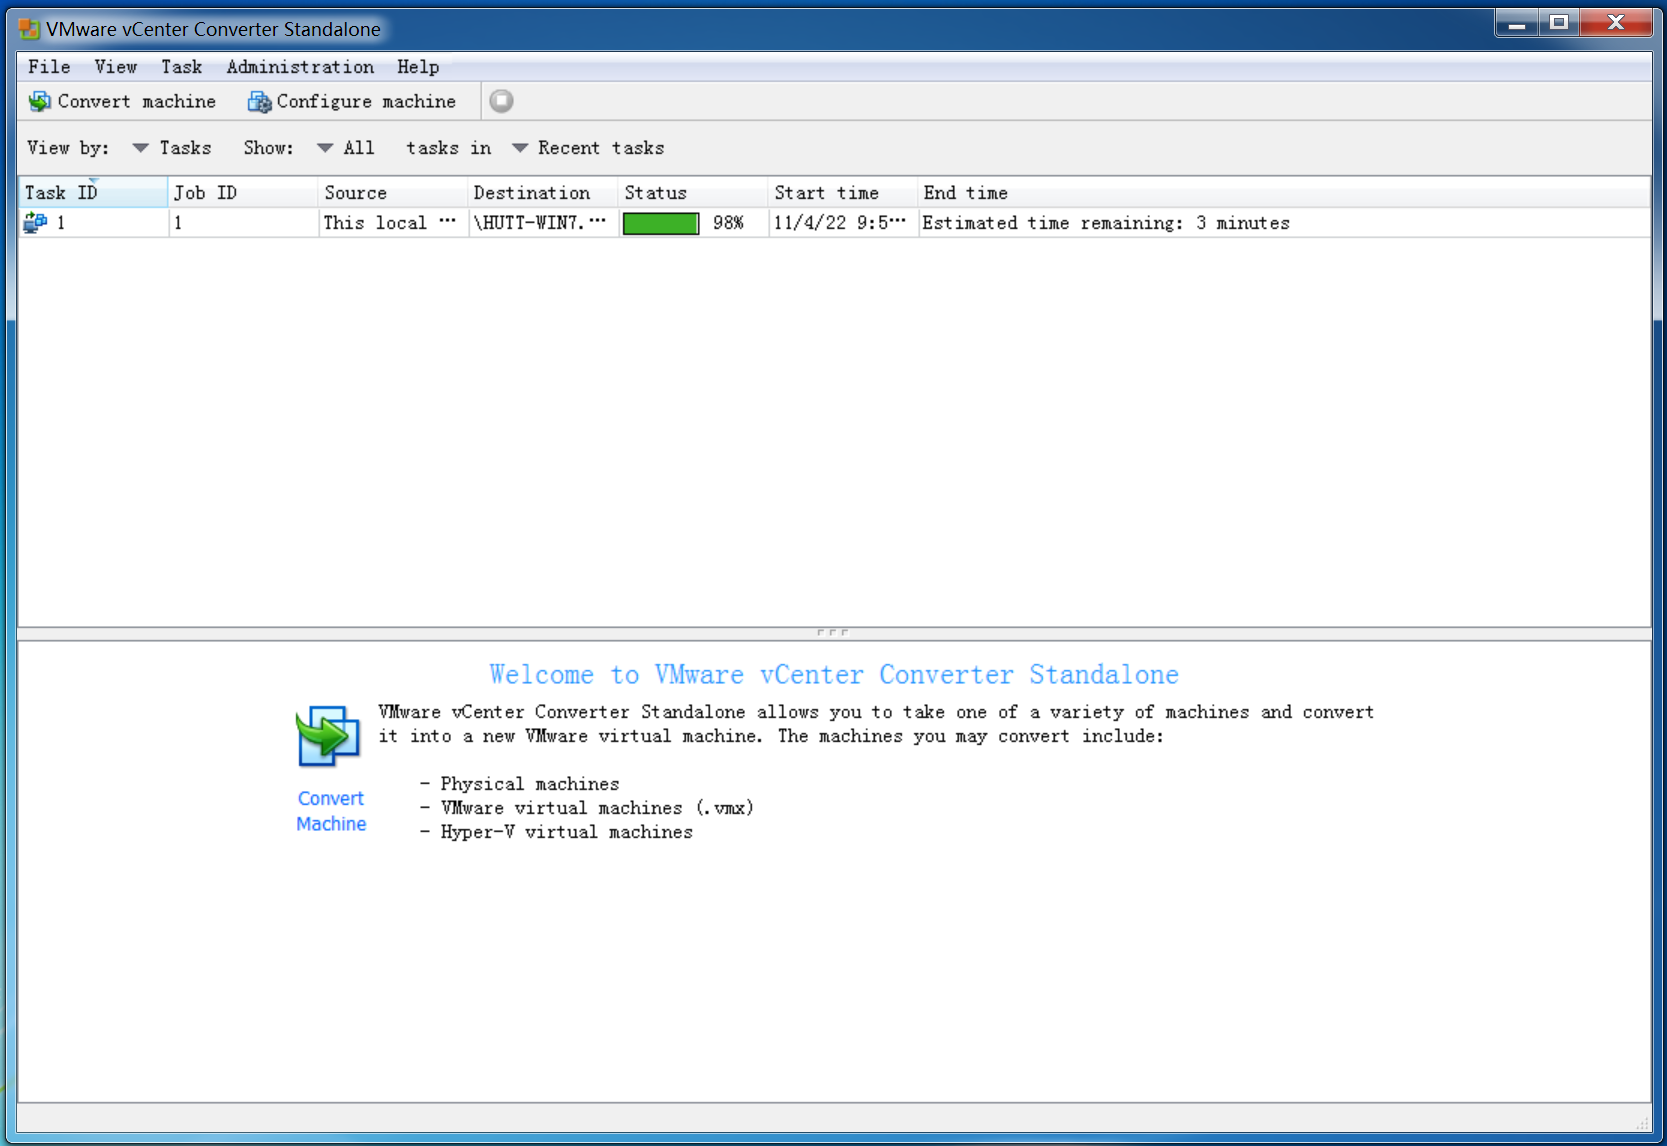
Task: Open the Administration menu
Action: point(300,66)
